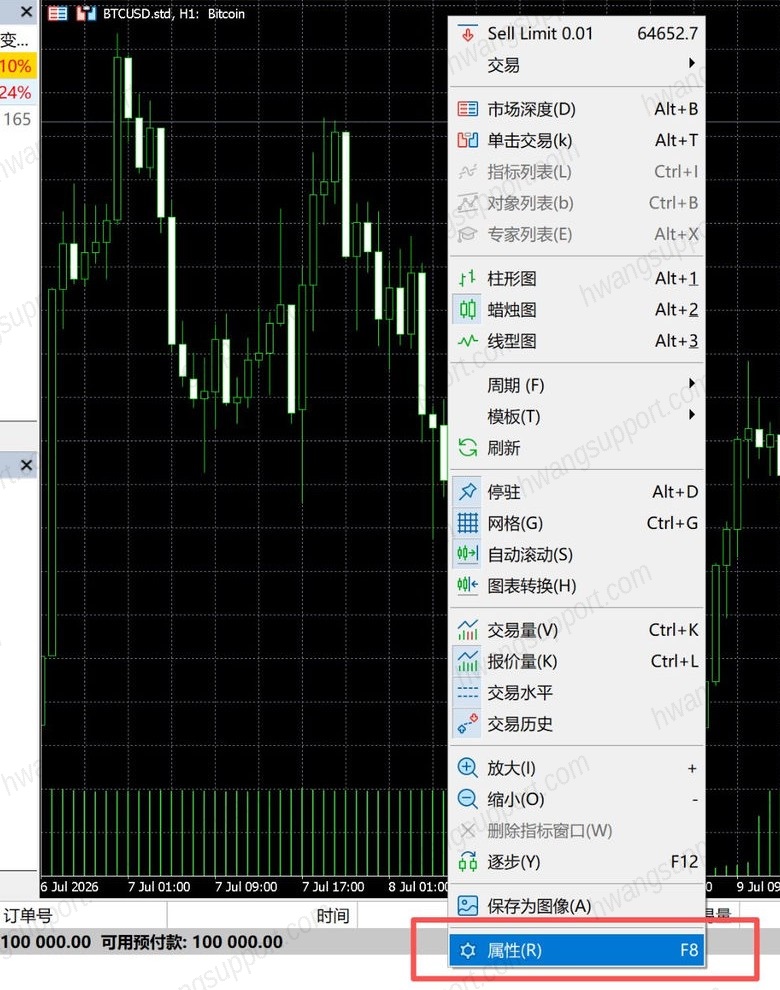Click the 6 Jul 2026 date axis label
Viewport: 780px width, 990px height.
tap(69, 886)
